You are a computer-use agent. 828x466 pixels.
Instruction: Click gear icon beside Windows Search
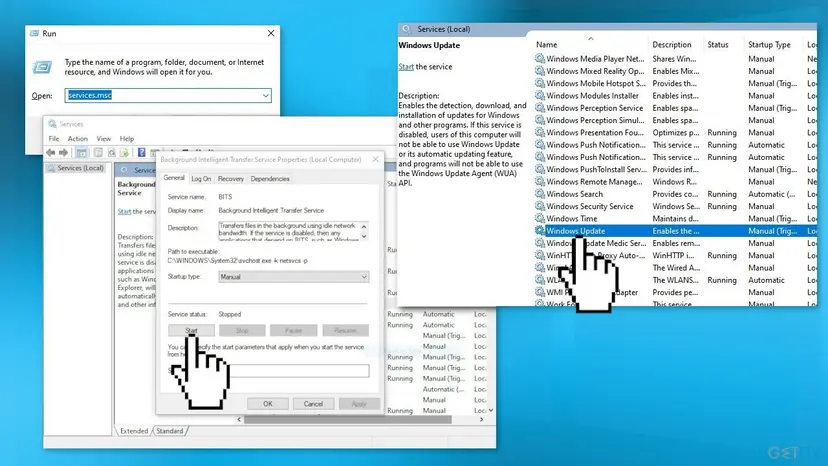tap(540, 193)
